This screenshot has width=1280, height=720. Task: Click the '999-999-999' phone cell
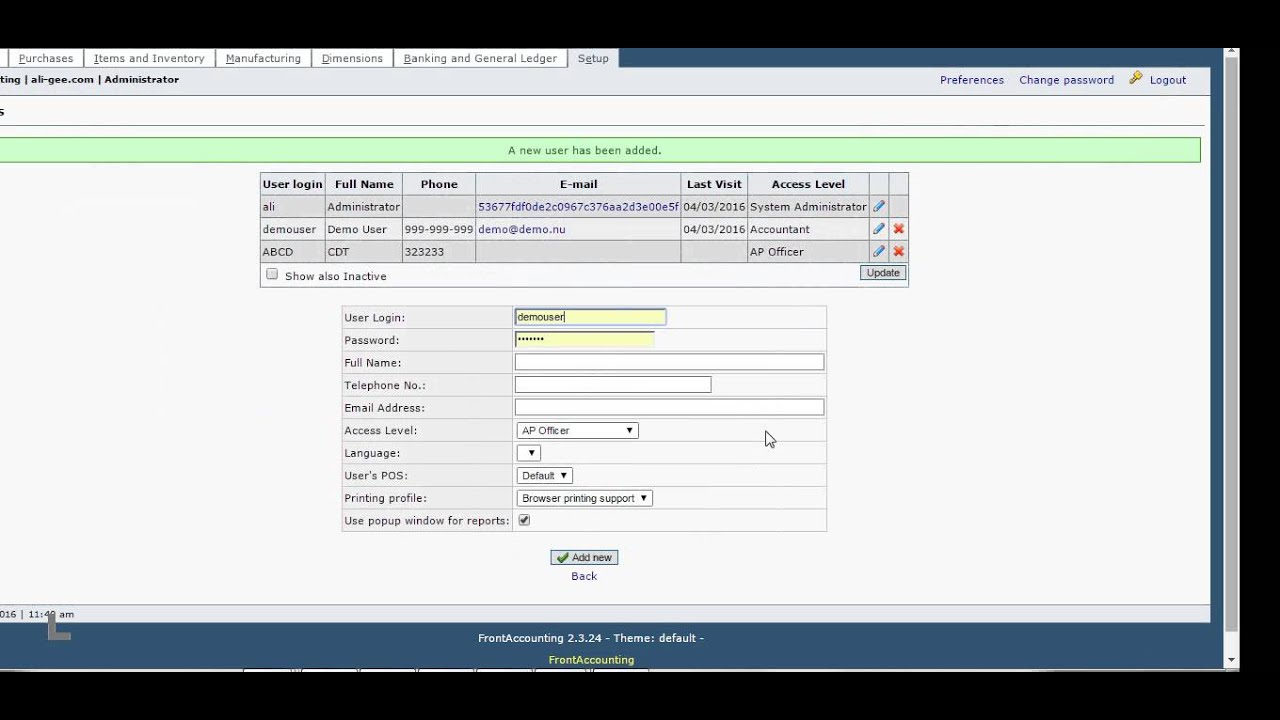(x=439, y=229)
